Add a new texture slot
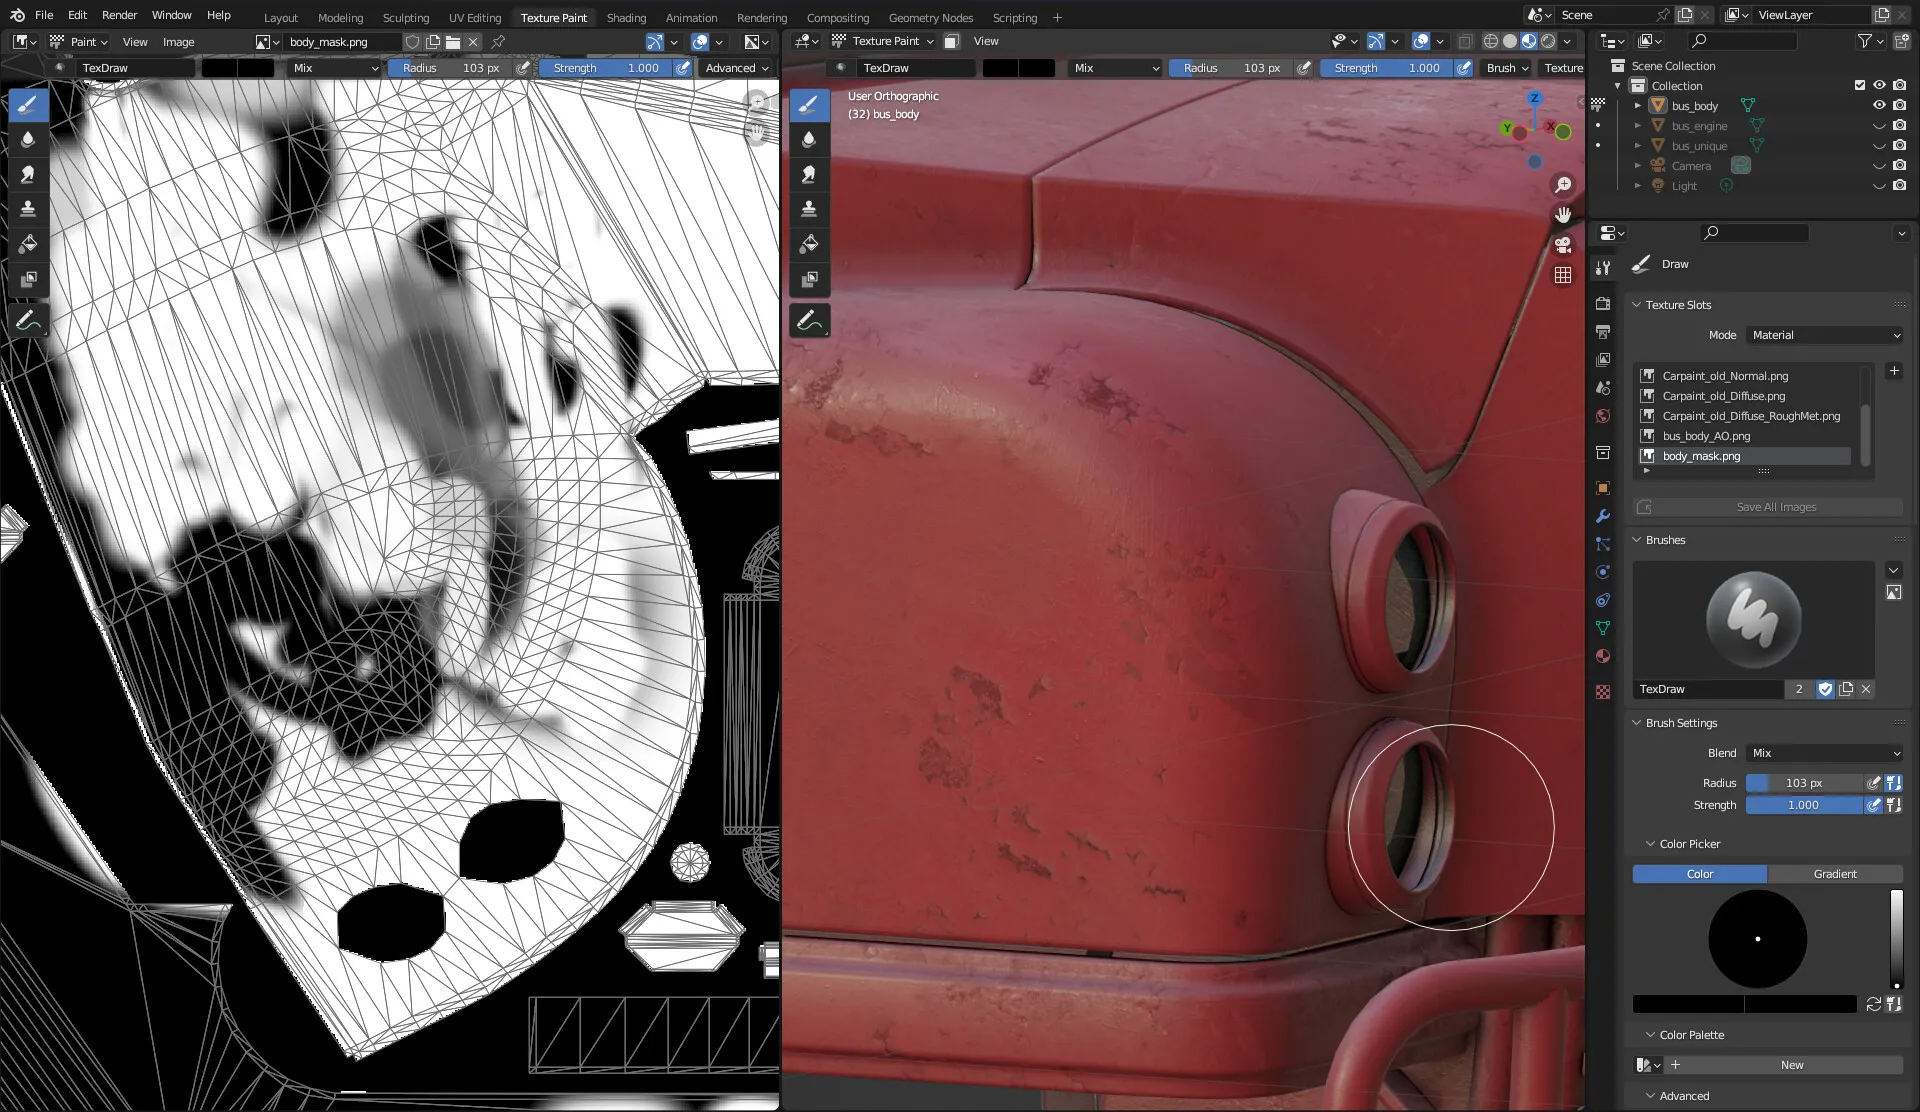This screenshot has height=1112, width=1920. click(x=1894, y=371)
